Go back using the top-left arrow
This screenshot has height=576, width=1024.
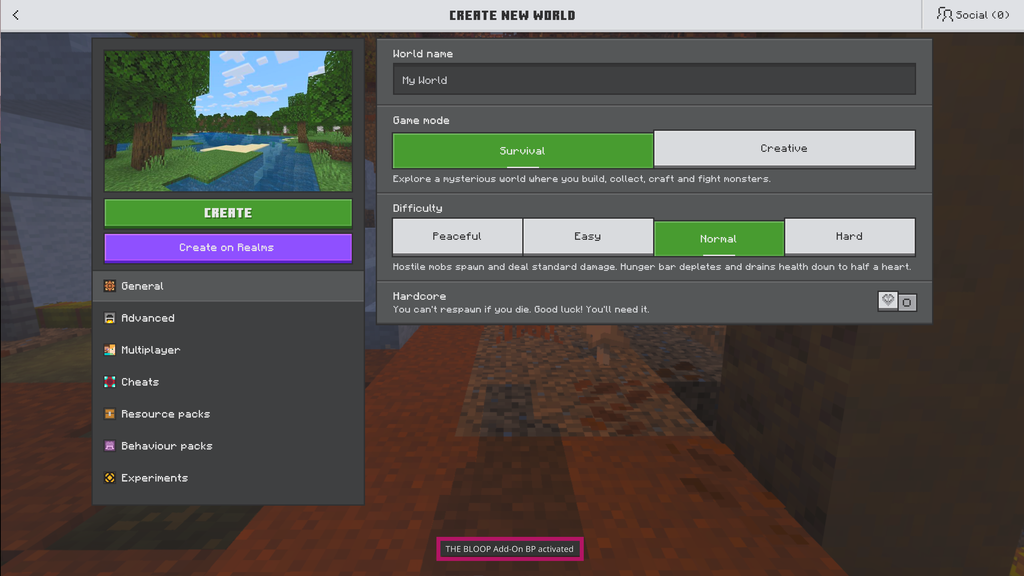[16, 15]
